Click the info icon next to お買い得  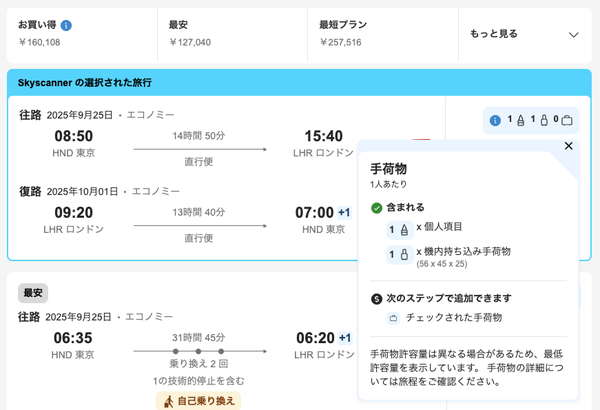[x=66, y=24]
